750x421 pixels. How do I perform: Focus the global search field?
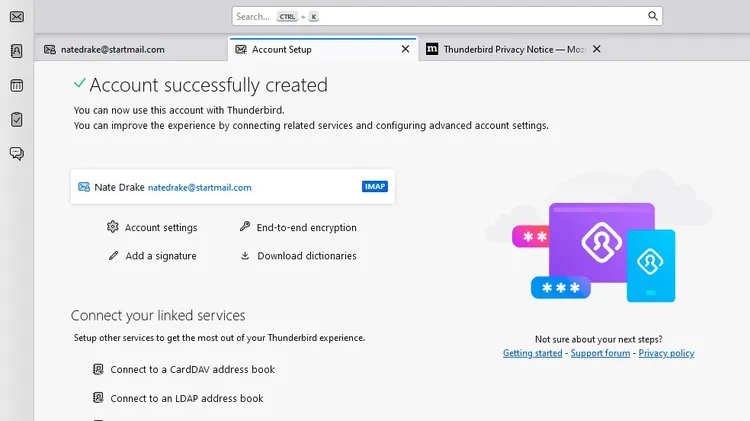click(447, 16)
